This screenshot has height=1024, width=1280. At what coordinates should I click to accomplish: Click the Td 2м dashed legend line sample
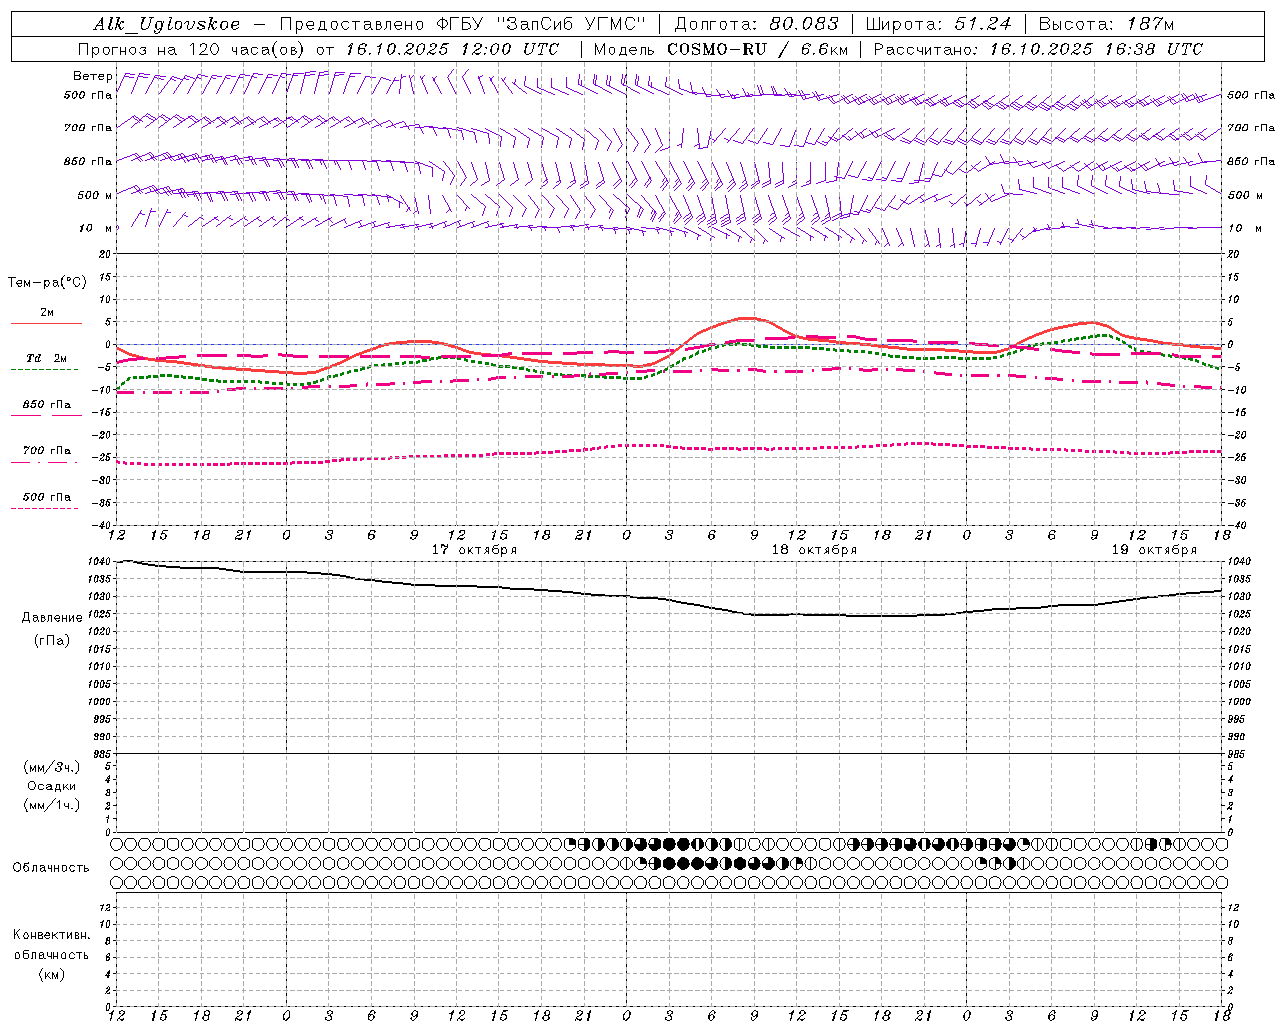tap(44, 370)
